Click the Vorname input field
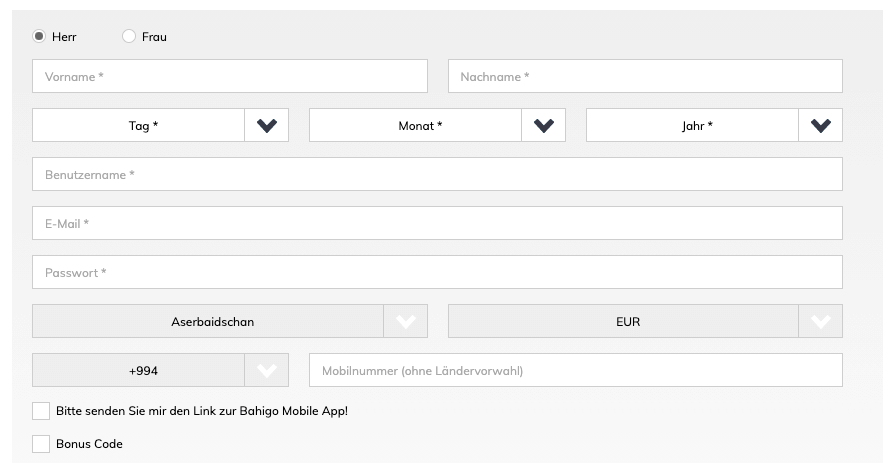The height and width of the screenshot is (463, 895). tap(229, 77)
